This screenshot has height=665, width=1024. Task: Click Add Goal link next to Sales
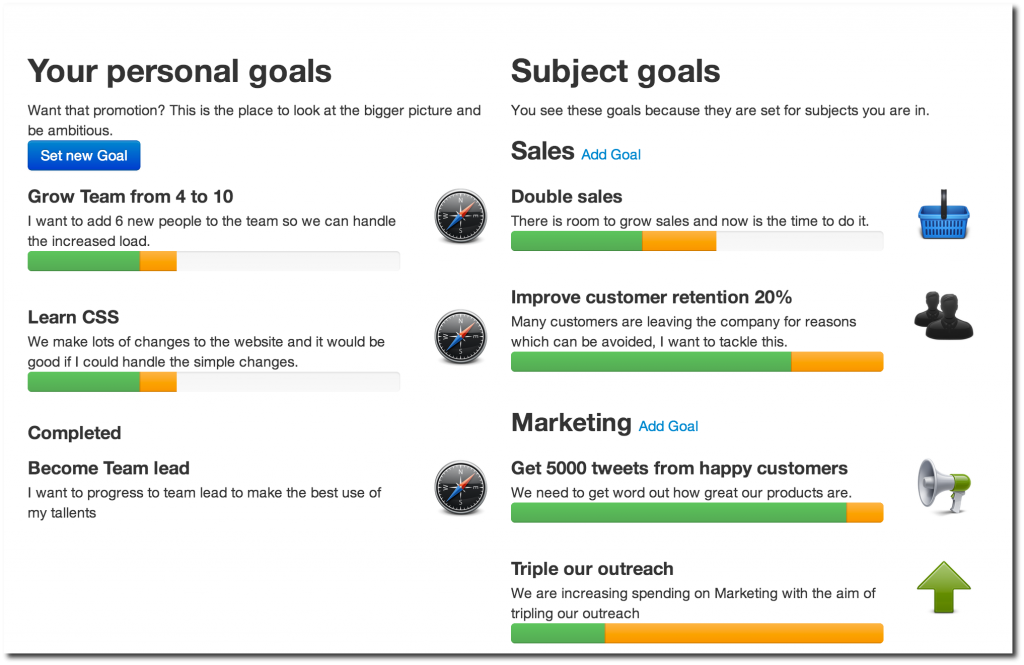pos(611,155)
